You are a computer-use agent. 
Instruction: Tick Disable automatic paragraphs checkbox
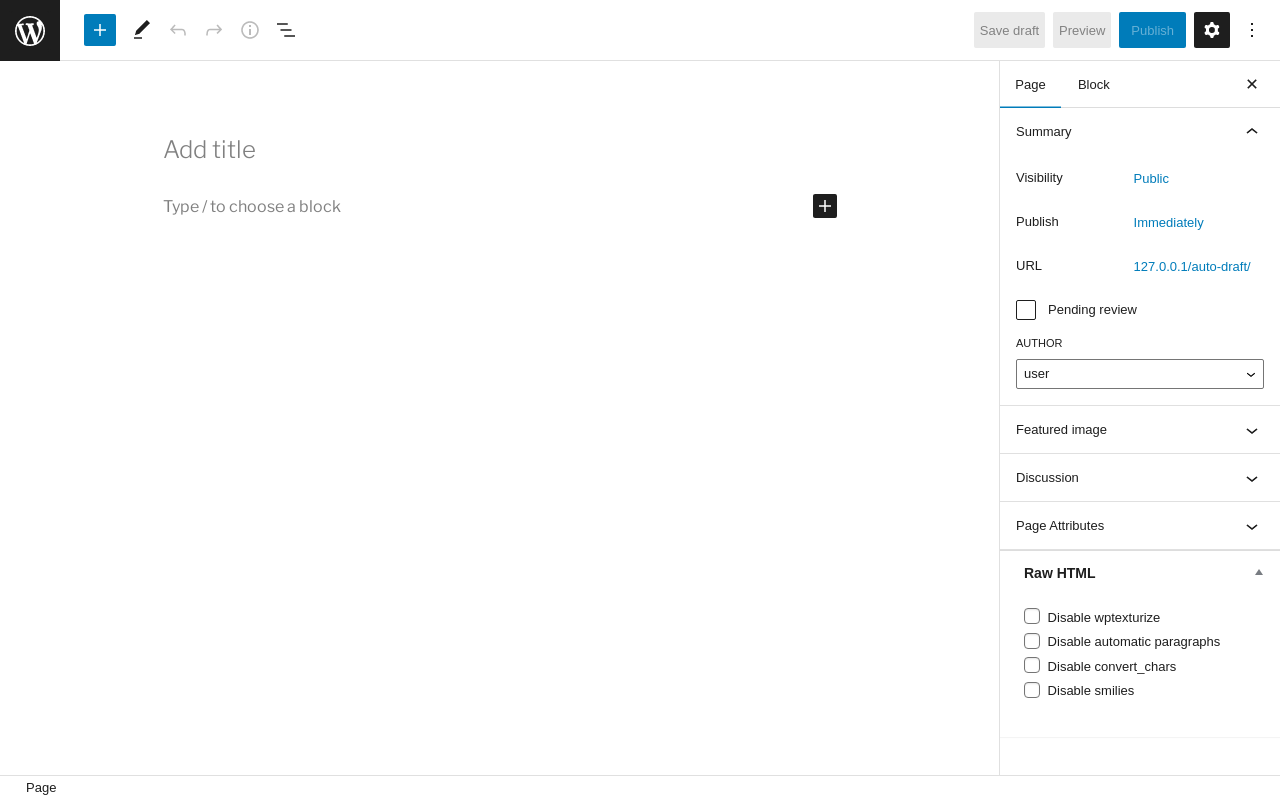[1032, 641]
